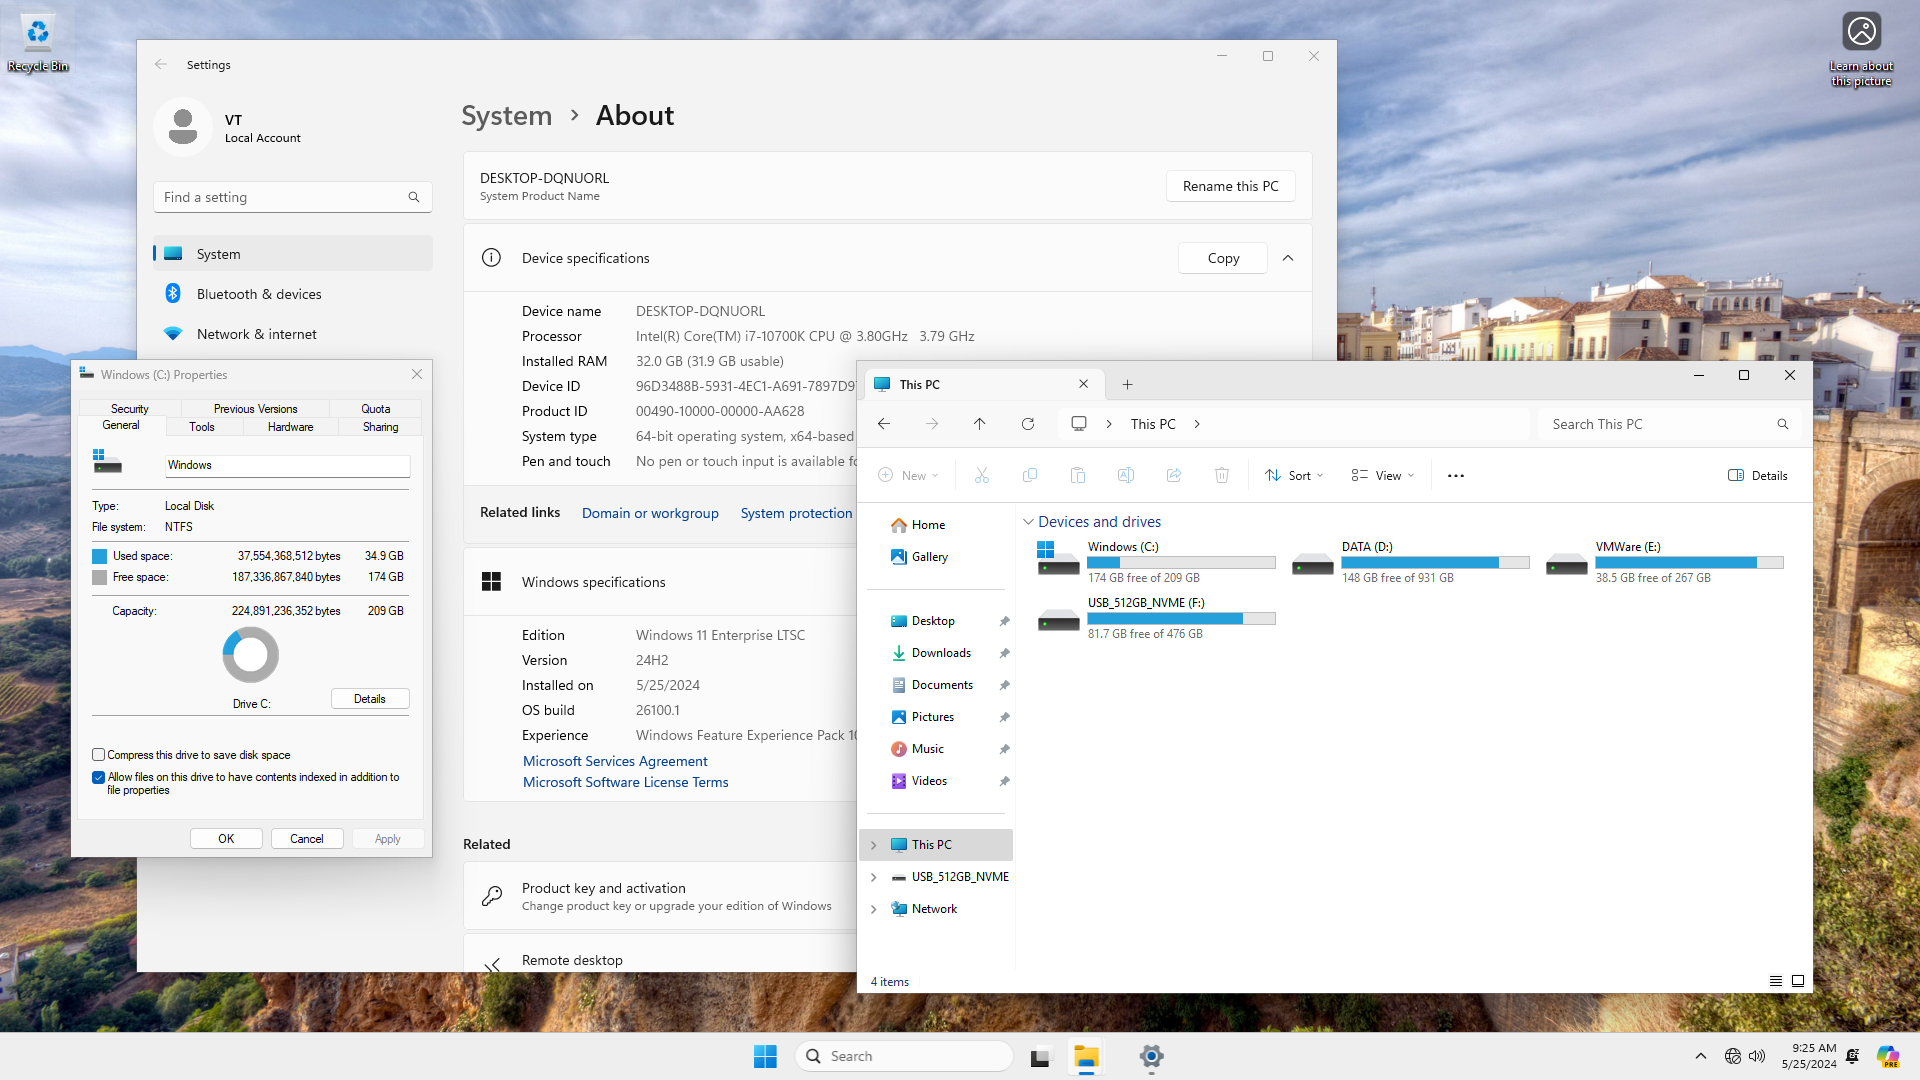1920x1080 pixels.
Task: Toggle the Details pane button
Action: pyautogui.click(x=1757, y=476)
